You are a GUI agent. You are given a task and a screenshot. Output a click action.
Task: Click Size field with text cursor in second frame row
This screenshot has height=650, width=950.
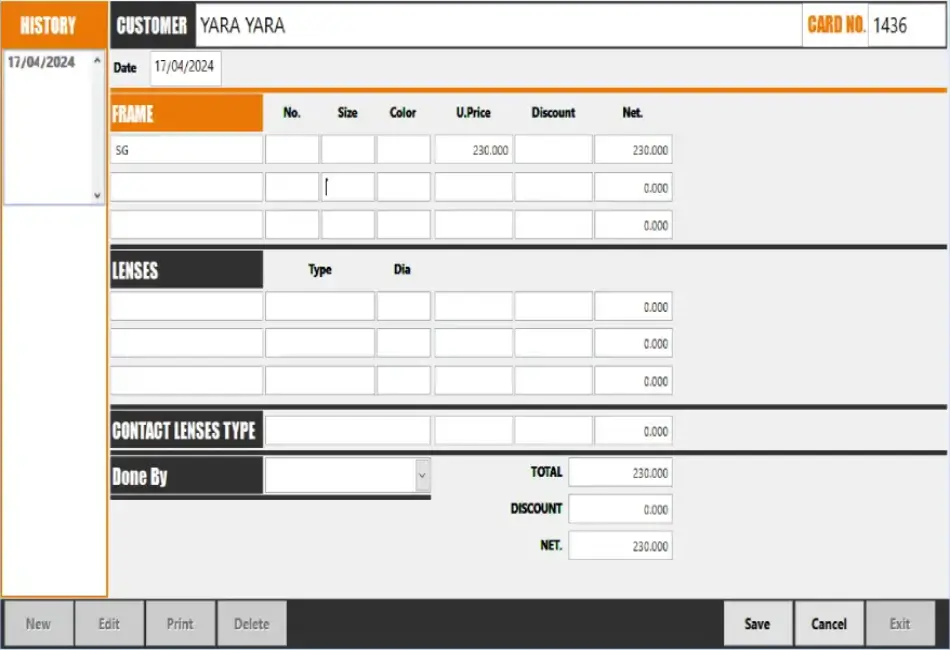point(348,187)
